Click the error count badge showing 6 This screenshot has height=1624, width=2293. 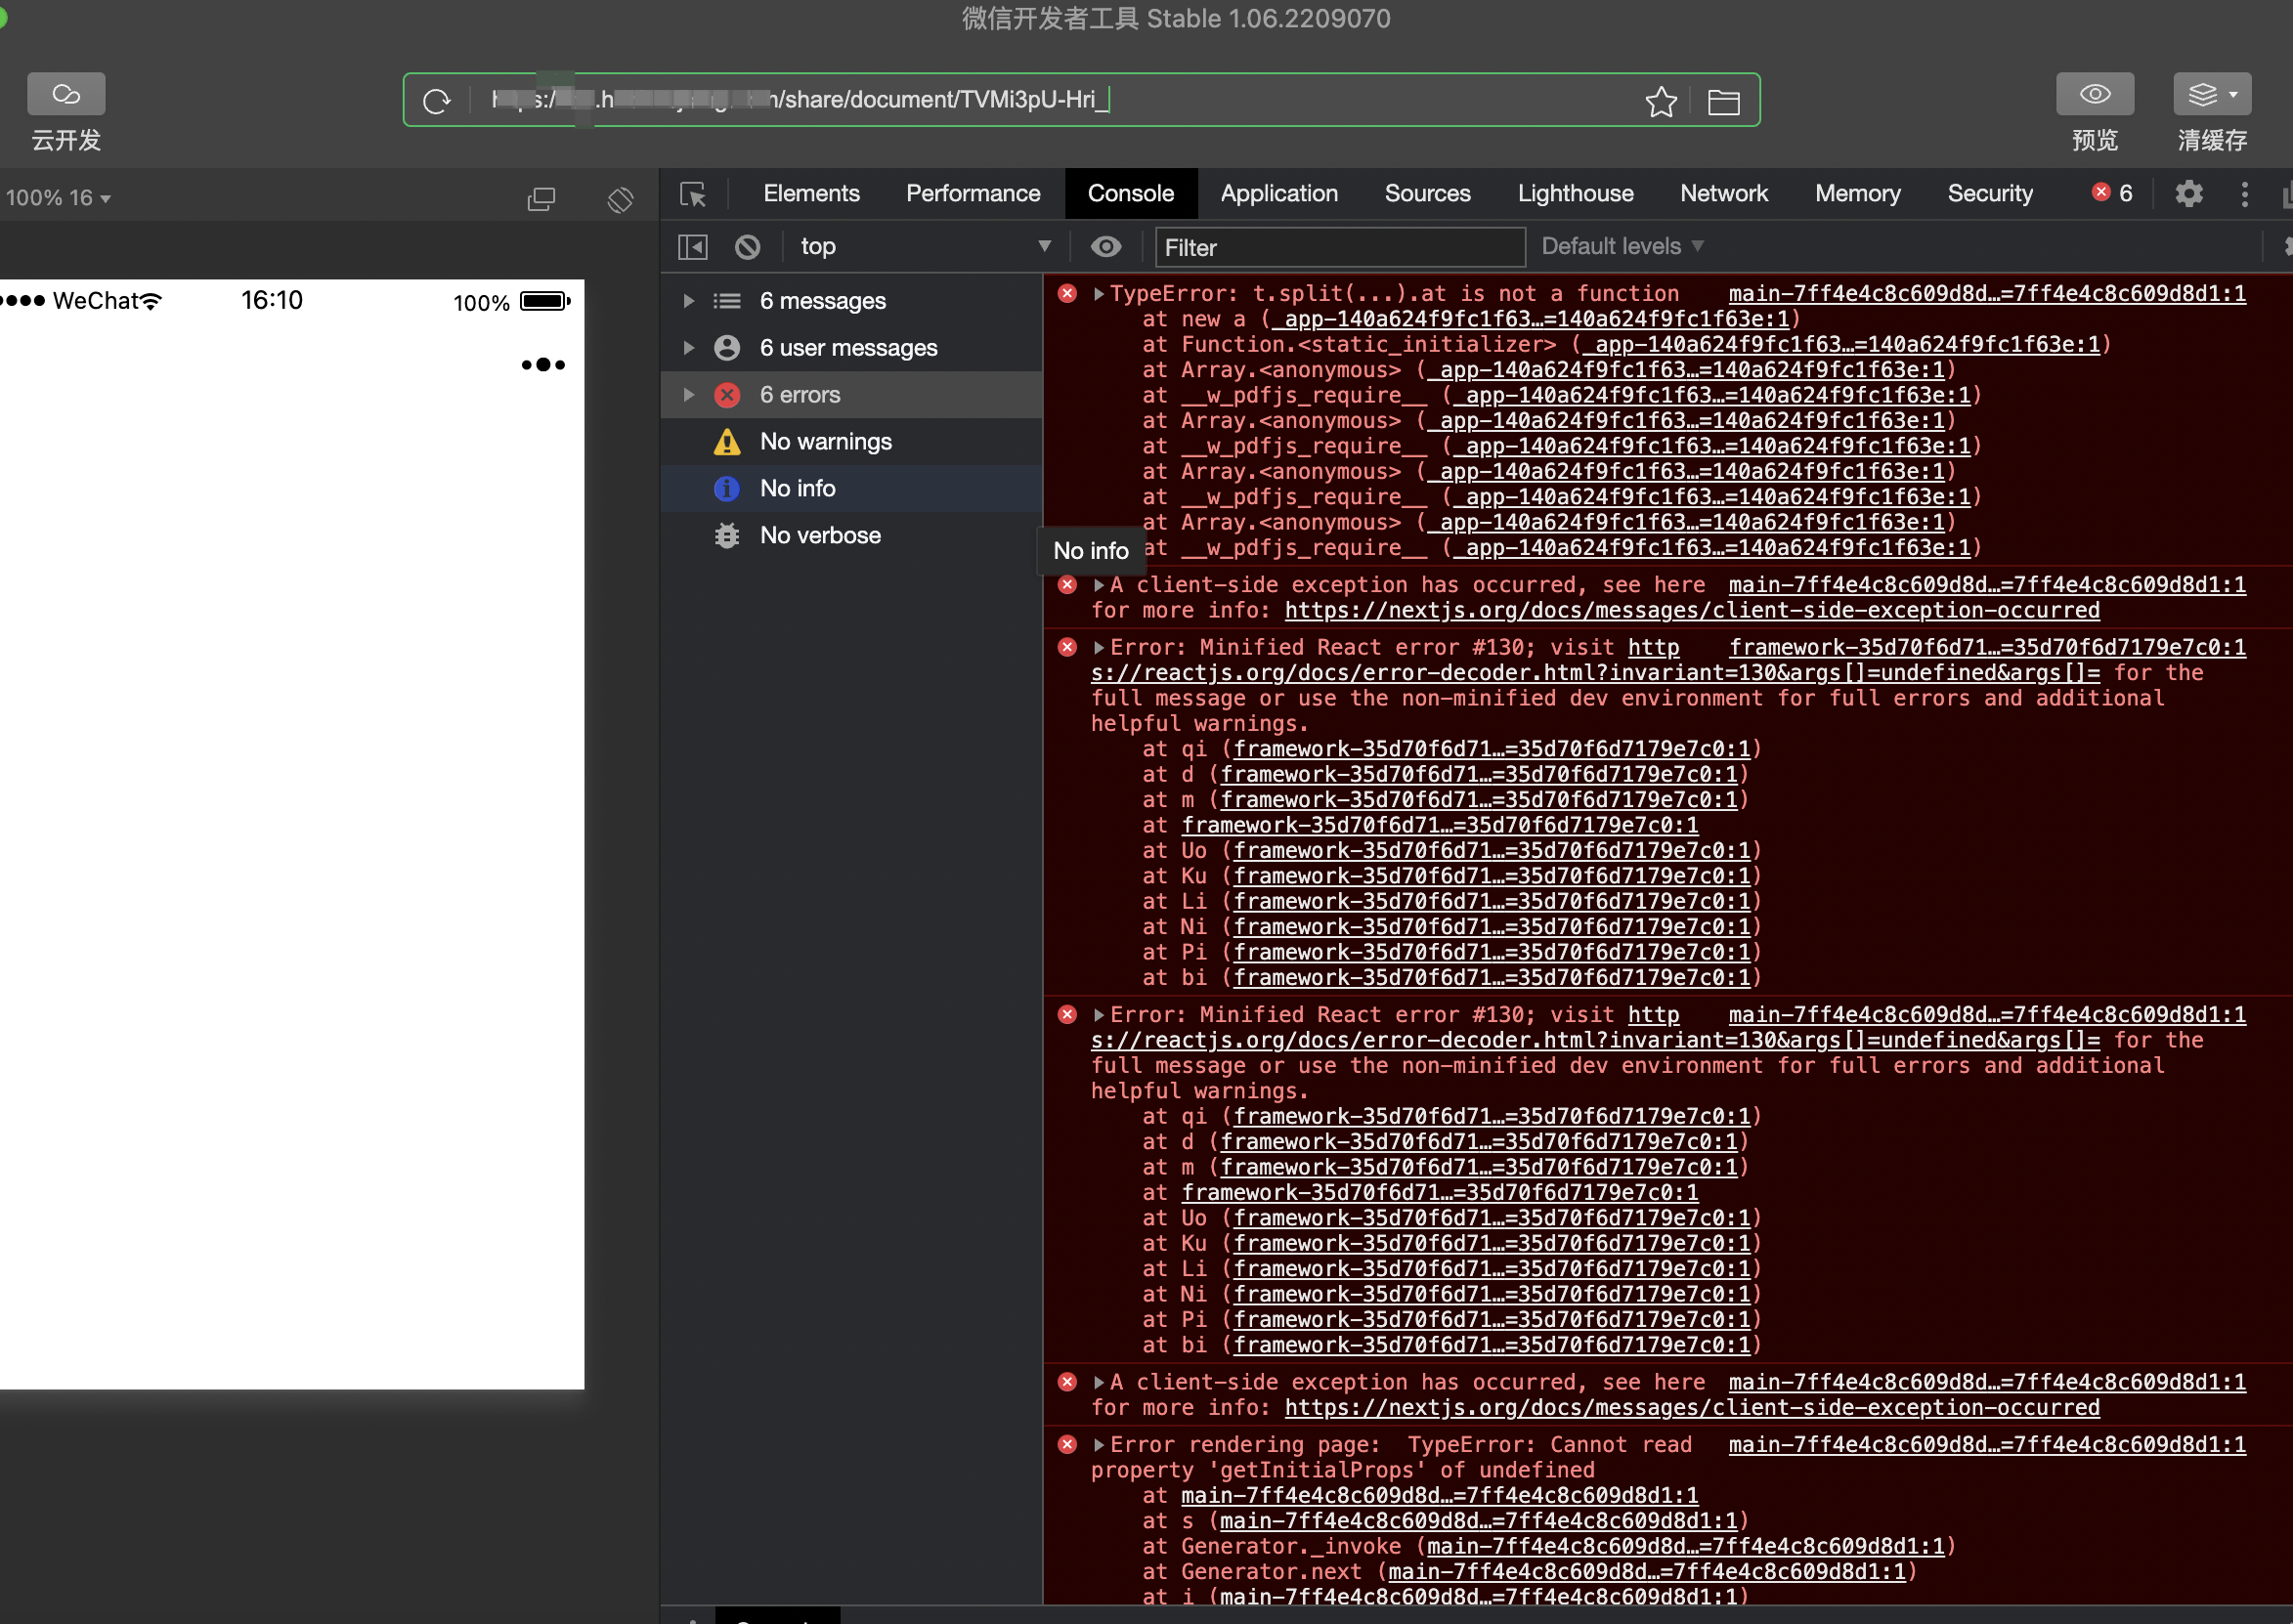pos(2112,193)
